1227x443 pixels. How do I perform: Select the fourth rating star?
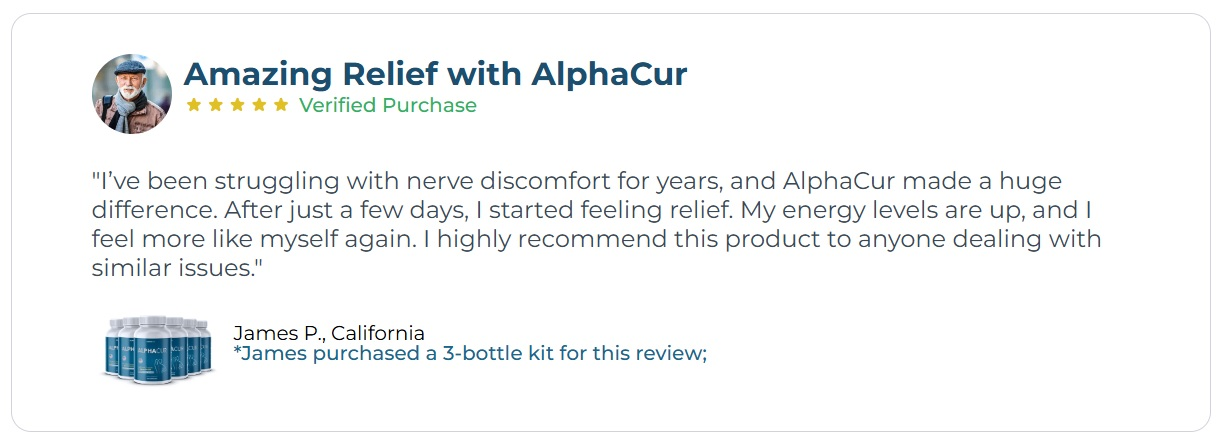260,105
